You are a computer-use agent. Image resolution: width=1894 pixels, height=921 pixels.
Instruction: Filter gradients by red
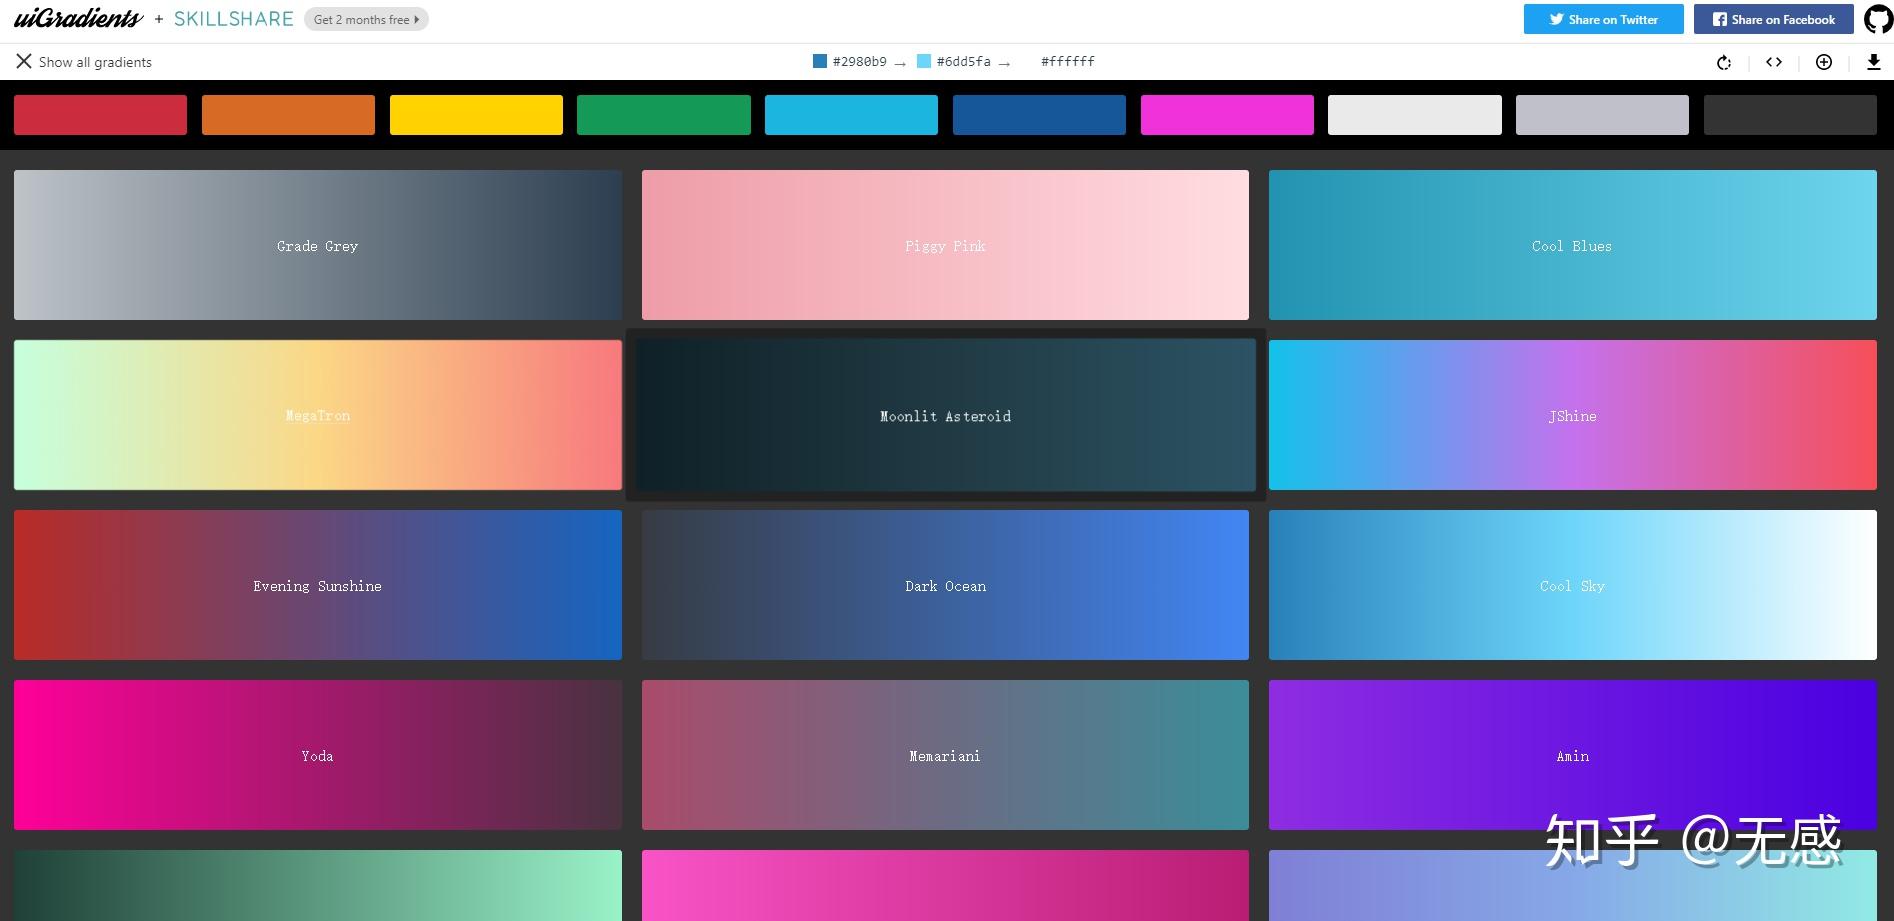coord(100,115)
